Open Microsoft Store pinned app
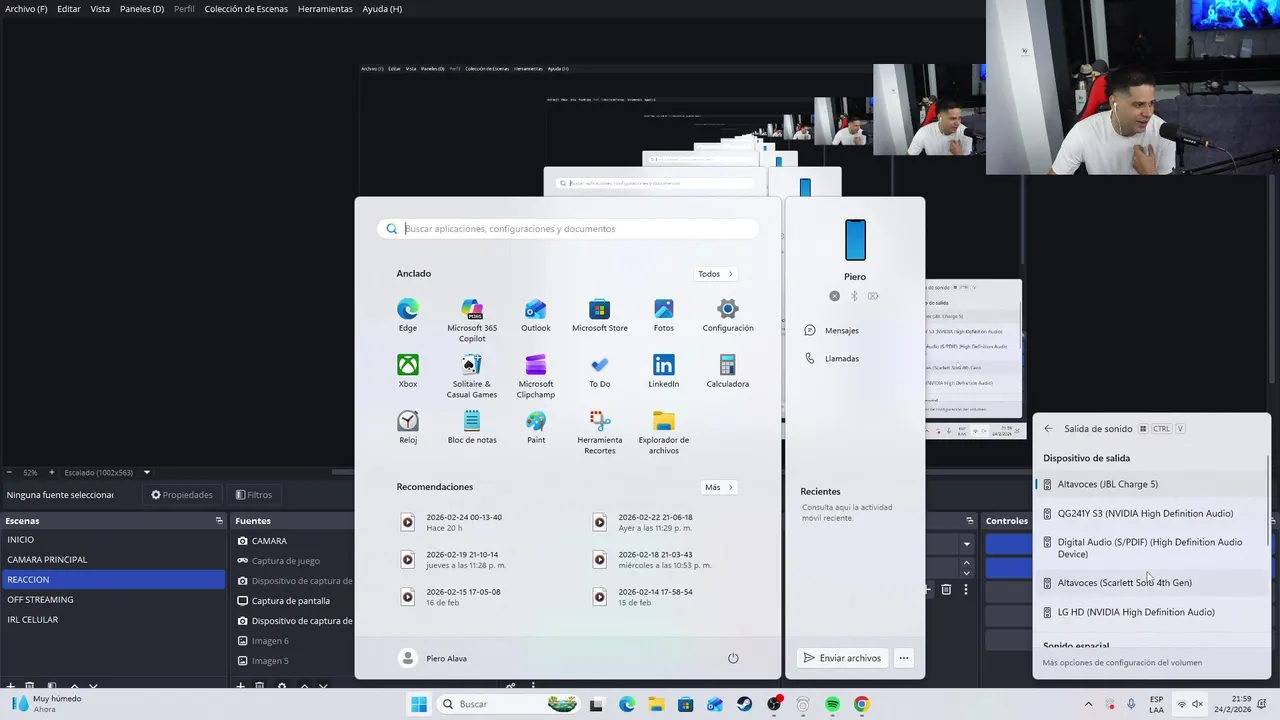The height and width of the screenshot is (720, 1280). 599,314
